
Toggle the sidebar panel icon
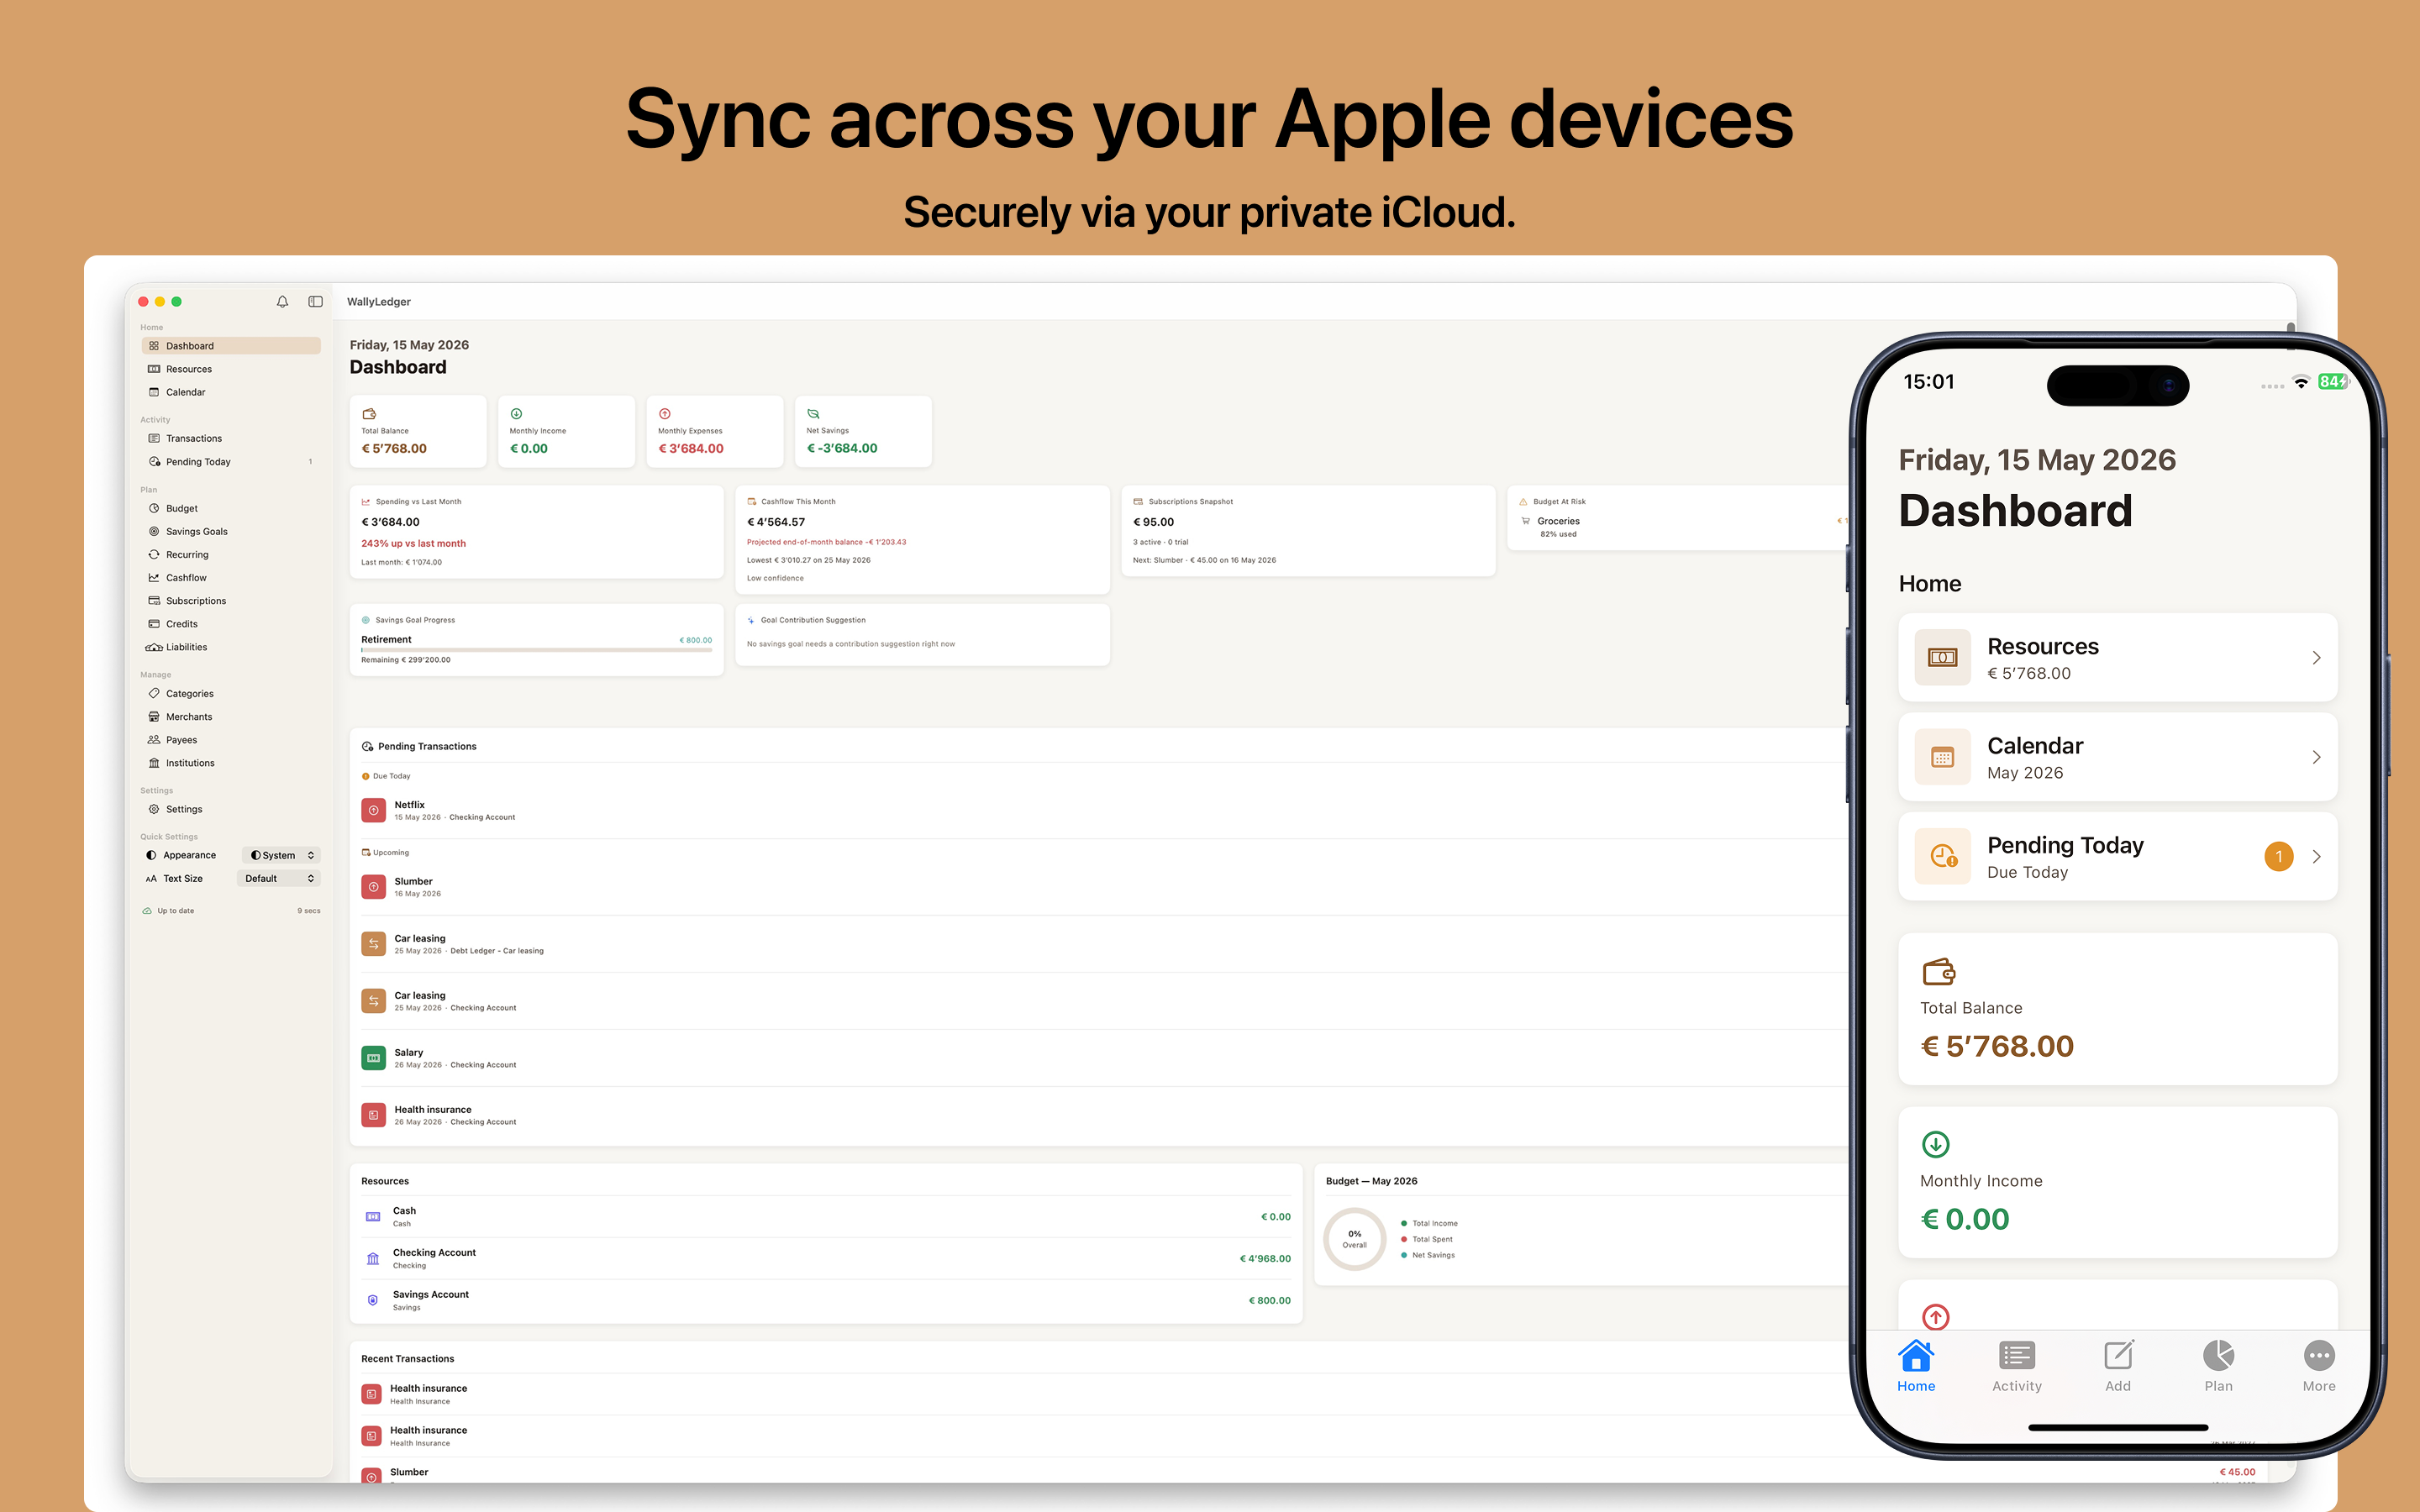pos(315,301)
